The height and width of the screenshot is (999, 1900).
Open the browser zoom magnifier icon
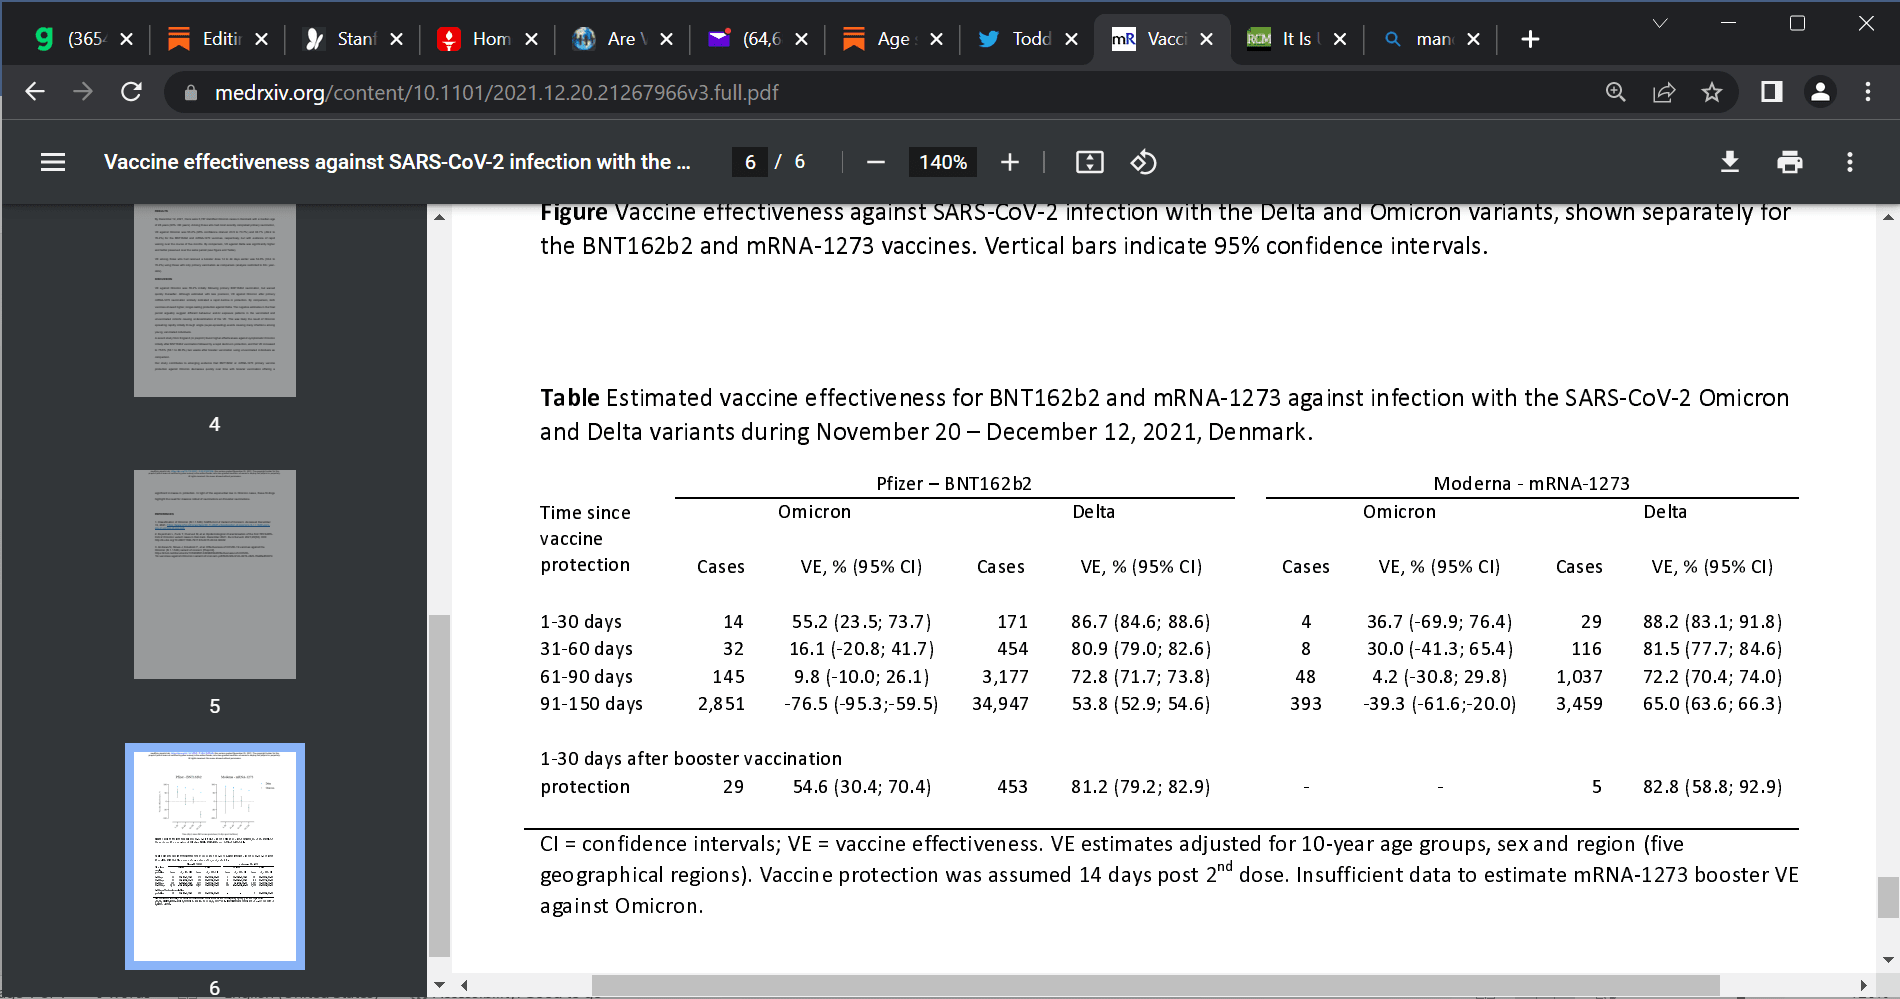1616,92
